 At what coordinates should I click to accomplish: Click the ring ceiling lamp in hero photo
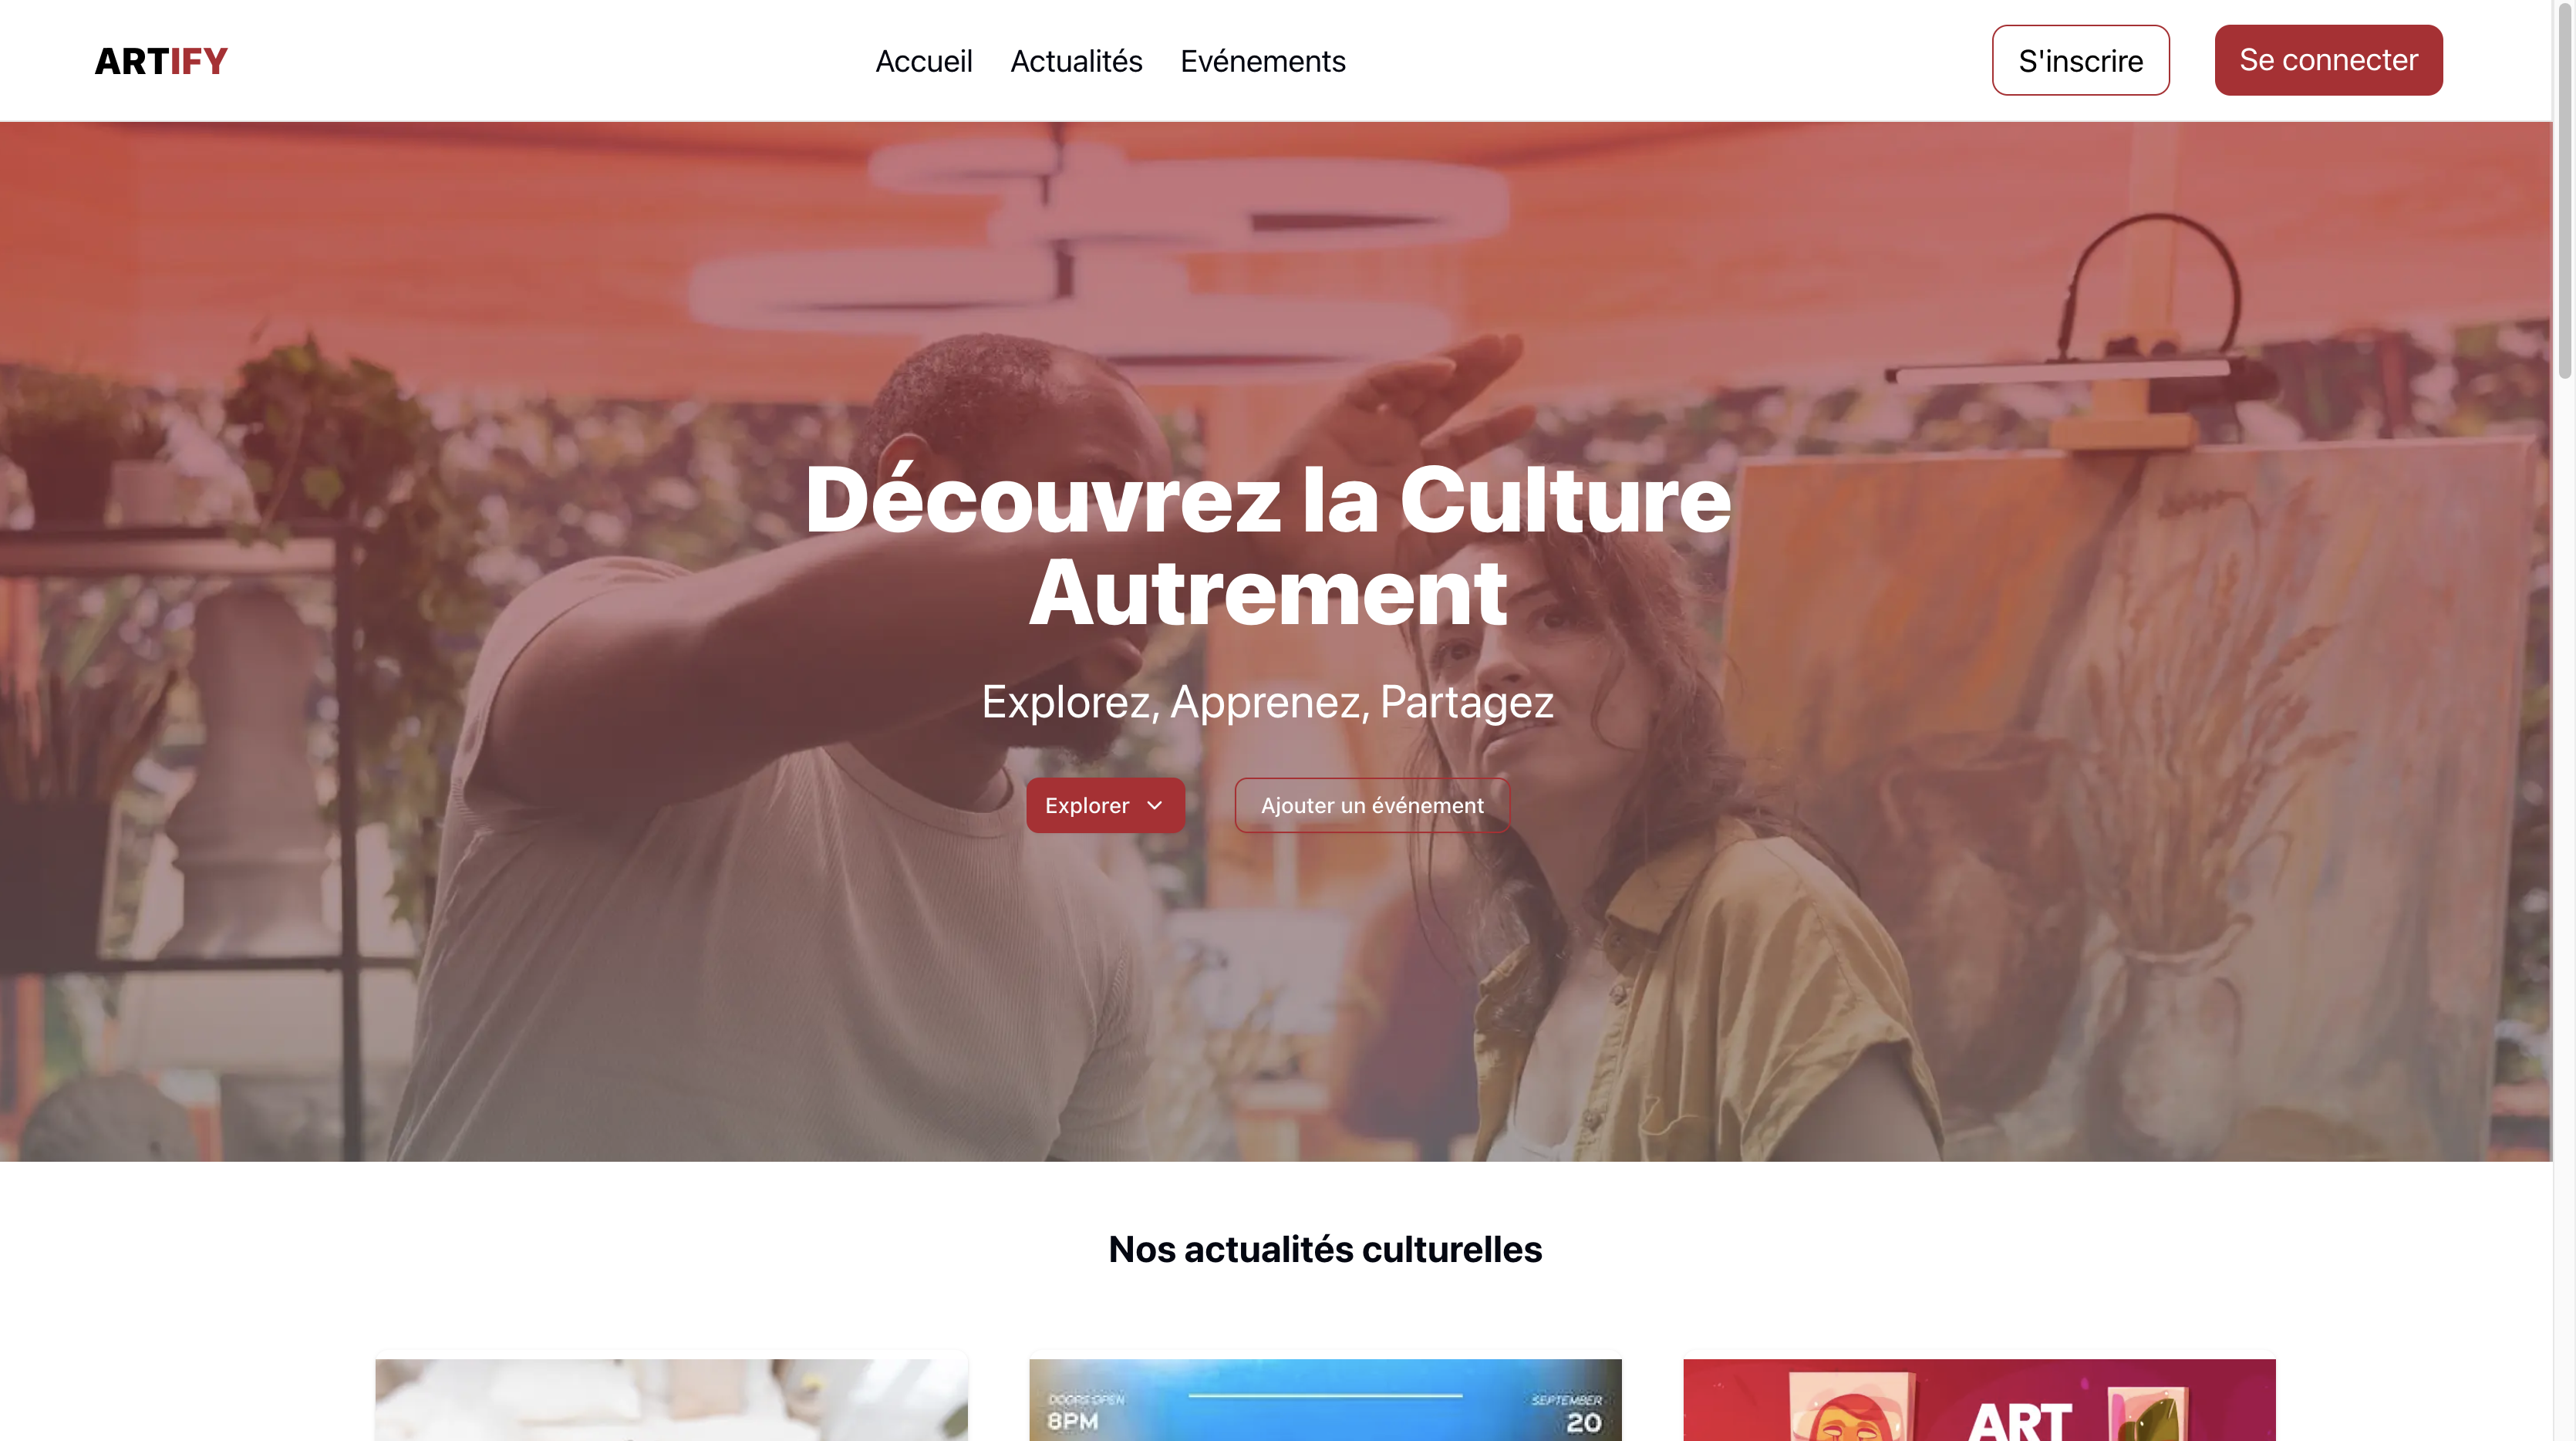[1100, 240]
